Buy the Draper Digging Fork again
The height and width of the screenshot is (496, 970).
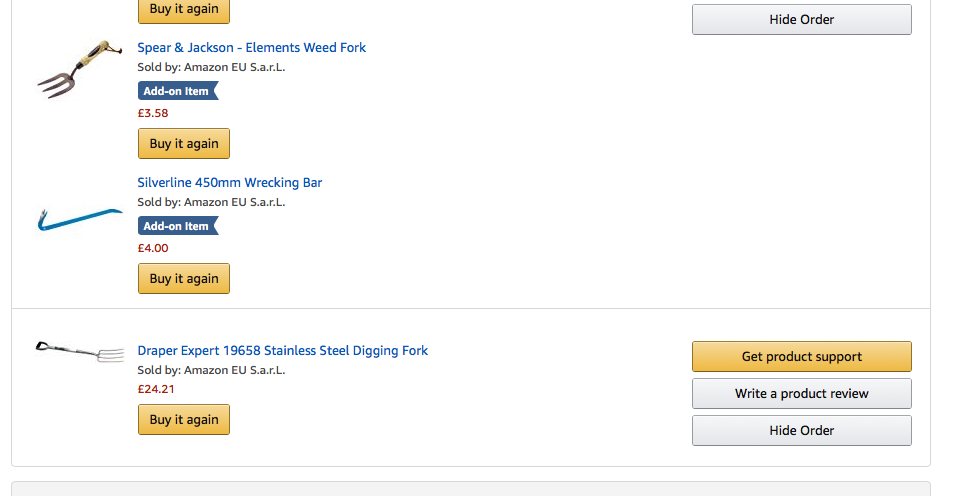[x=184, y=420]
